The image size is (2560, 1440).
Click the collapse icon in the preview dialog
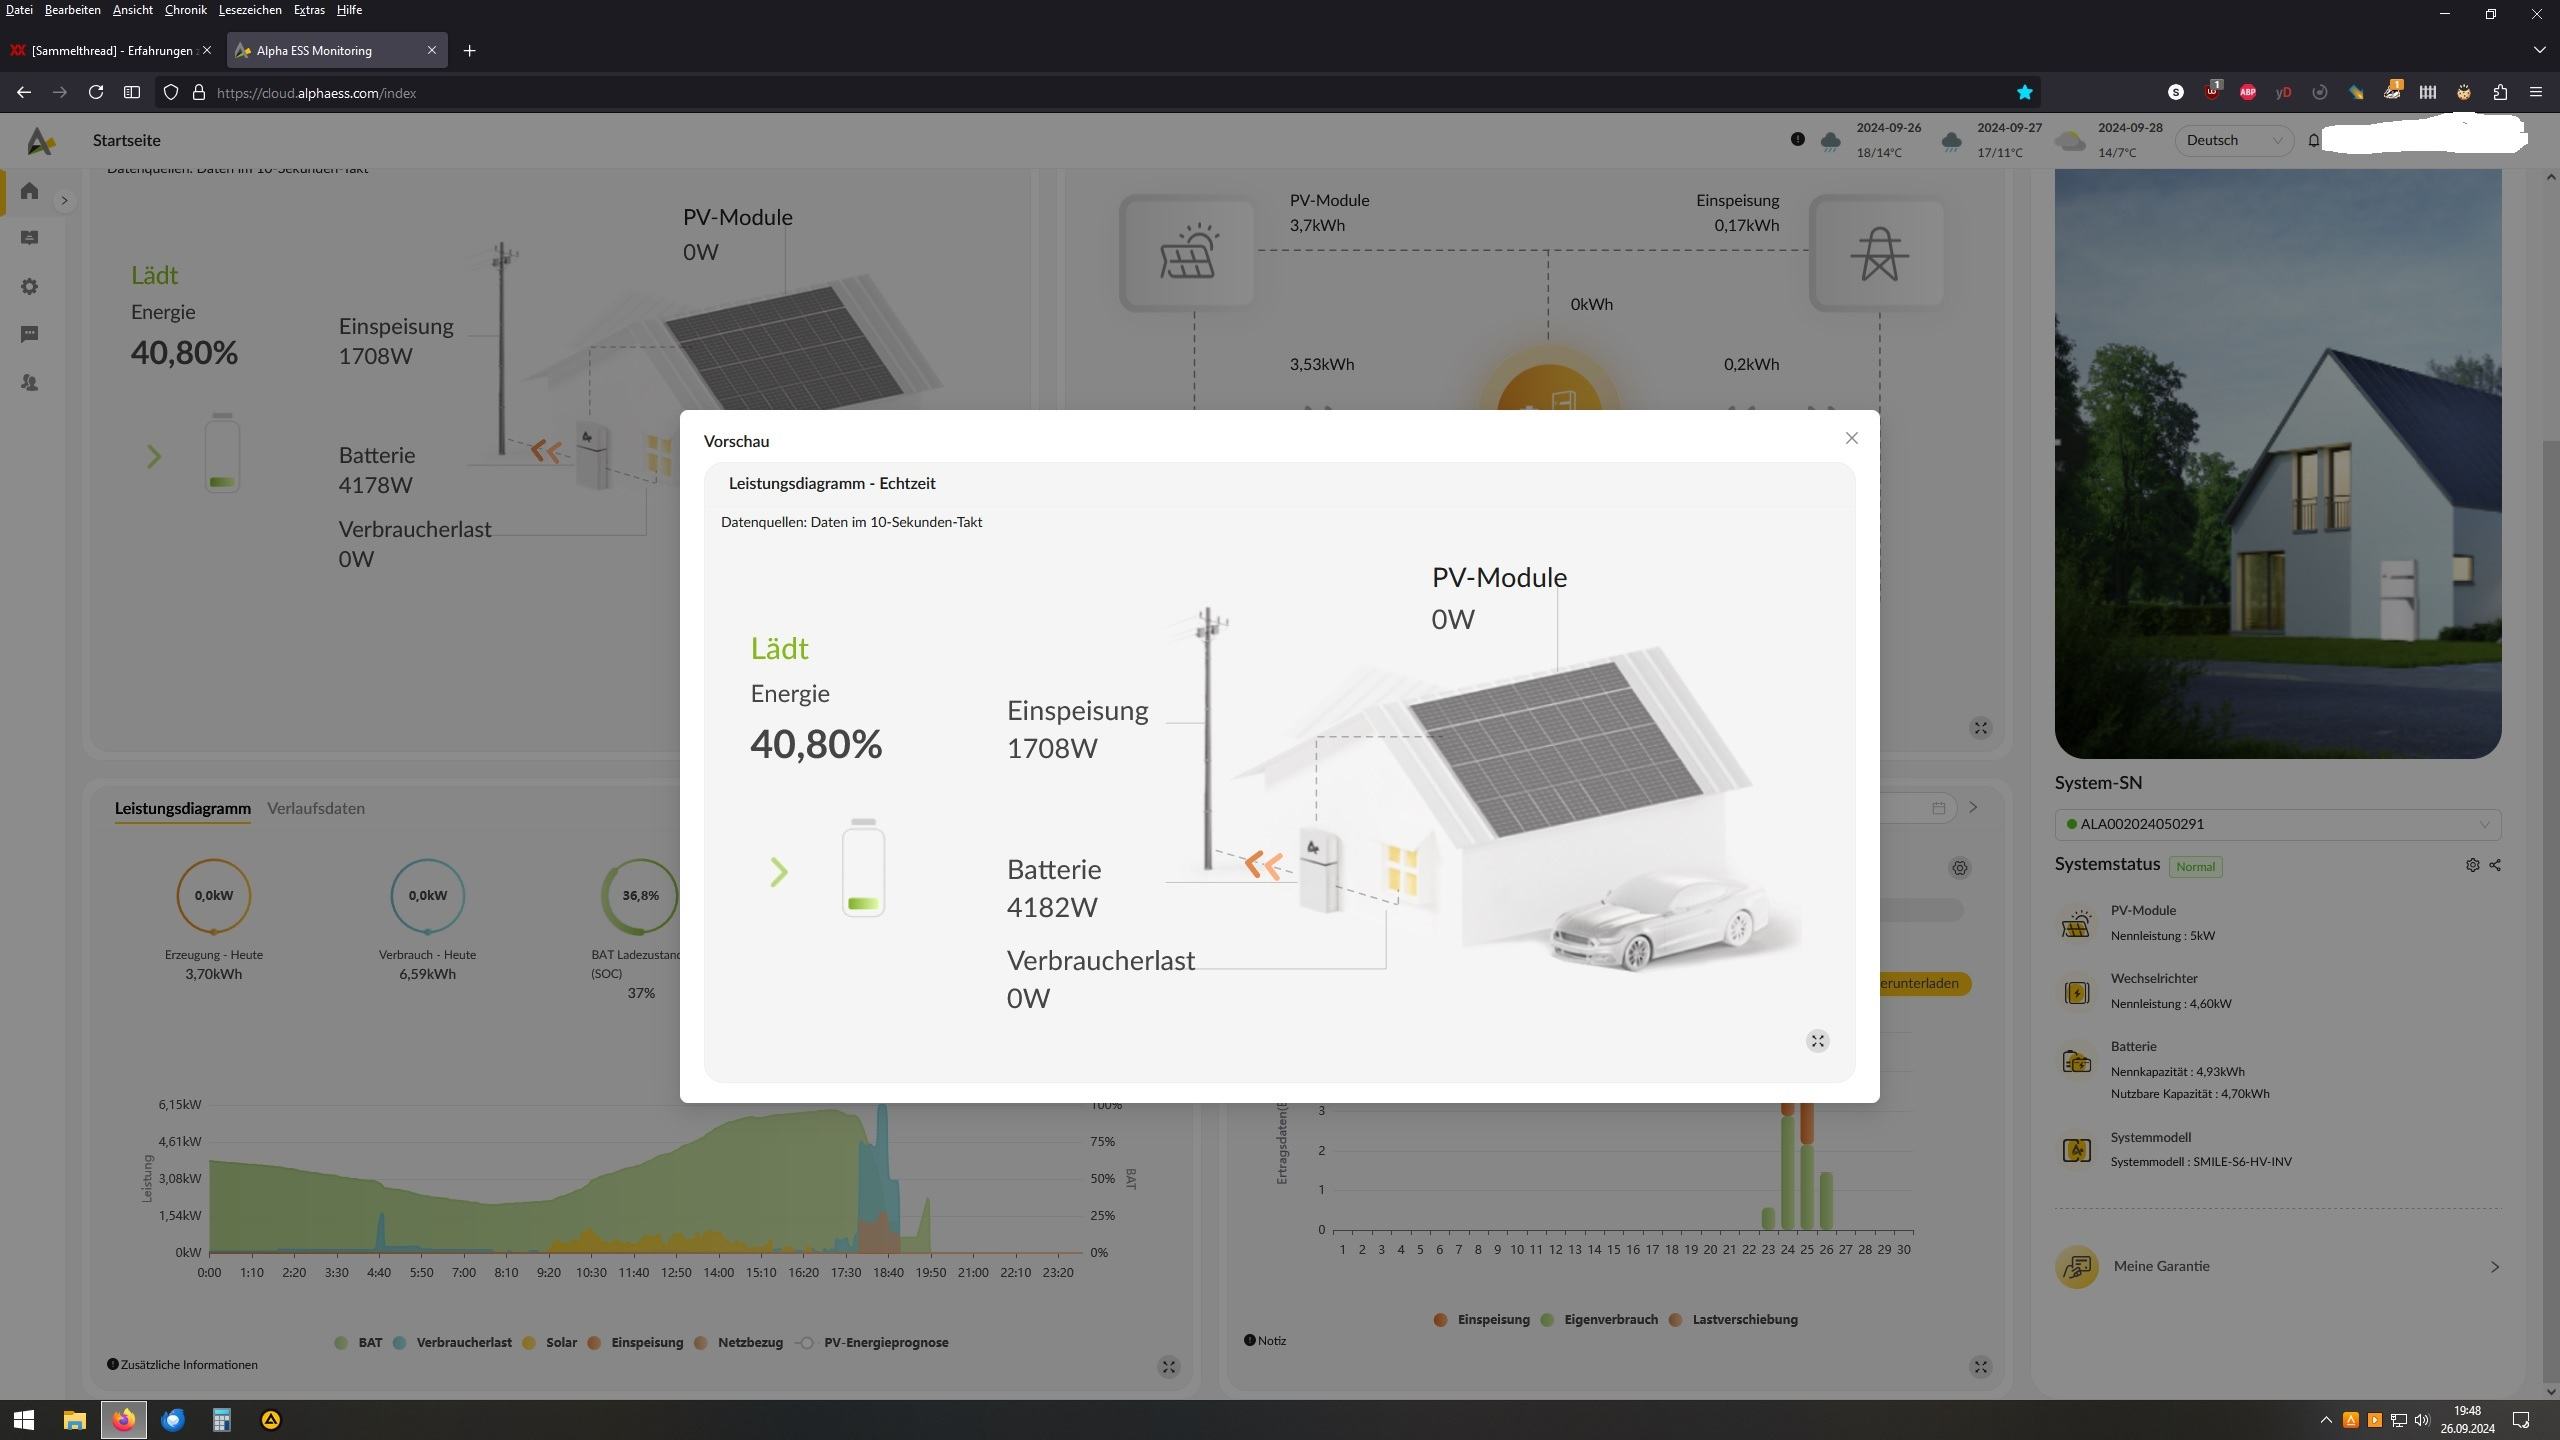[x=1817, y=1041]
